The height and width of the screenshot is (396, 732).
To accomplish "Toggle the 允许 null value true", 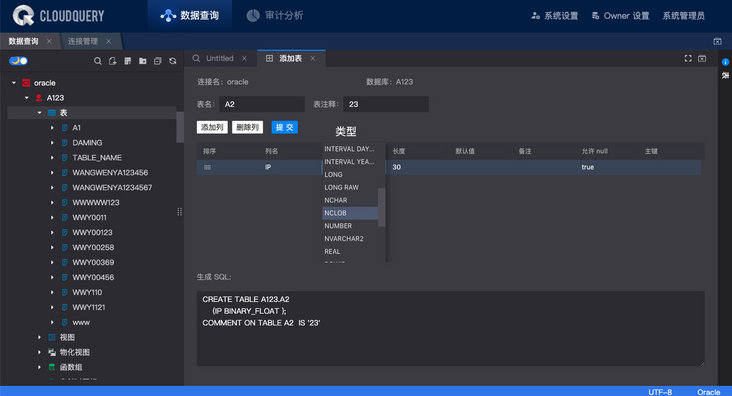I will [587, 167].
